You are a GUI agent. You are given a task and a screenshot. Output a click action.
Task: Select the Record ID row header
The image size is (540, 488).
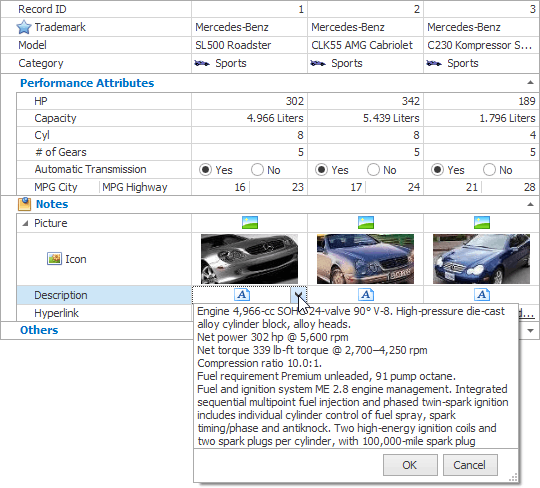click(96, 9)
